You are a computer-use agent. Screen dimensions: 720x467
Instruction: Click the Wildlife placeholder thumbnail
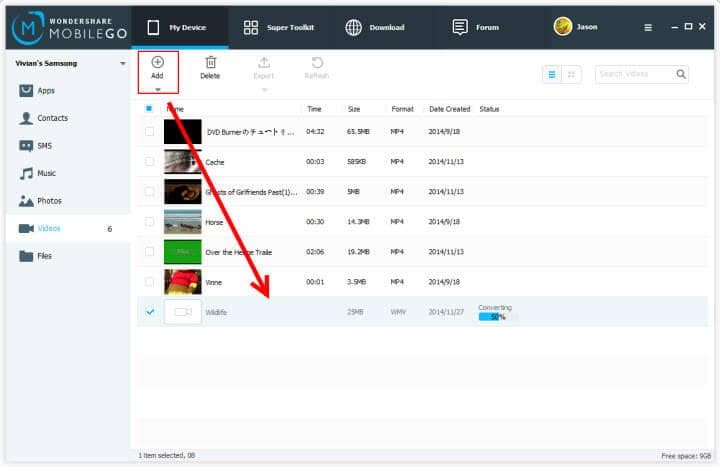pos(183,312)
